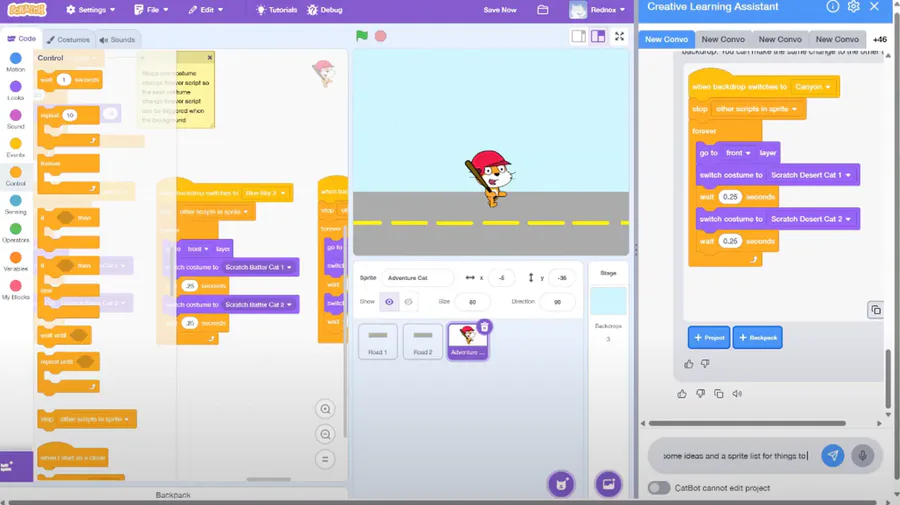This screenshot has height=505, width=900.
Task: Copy the suggested code block
Action: (875, 310)
